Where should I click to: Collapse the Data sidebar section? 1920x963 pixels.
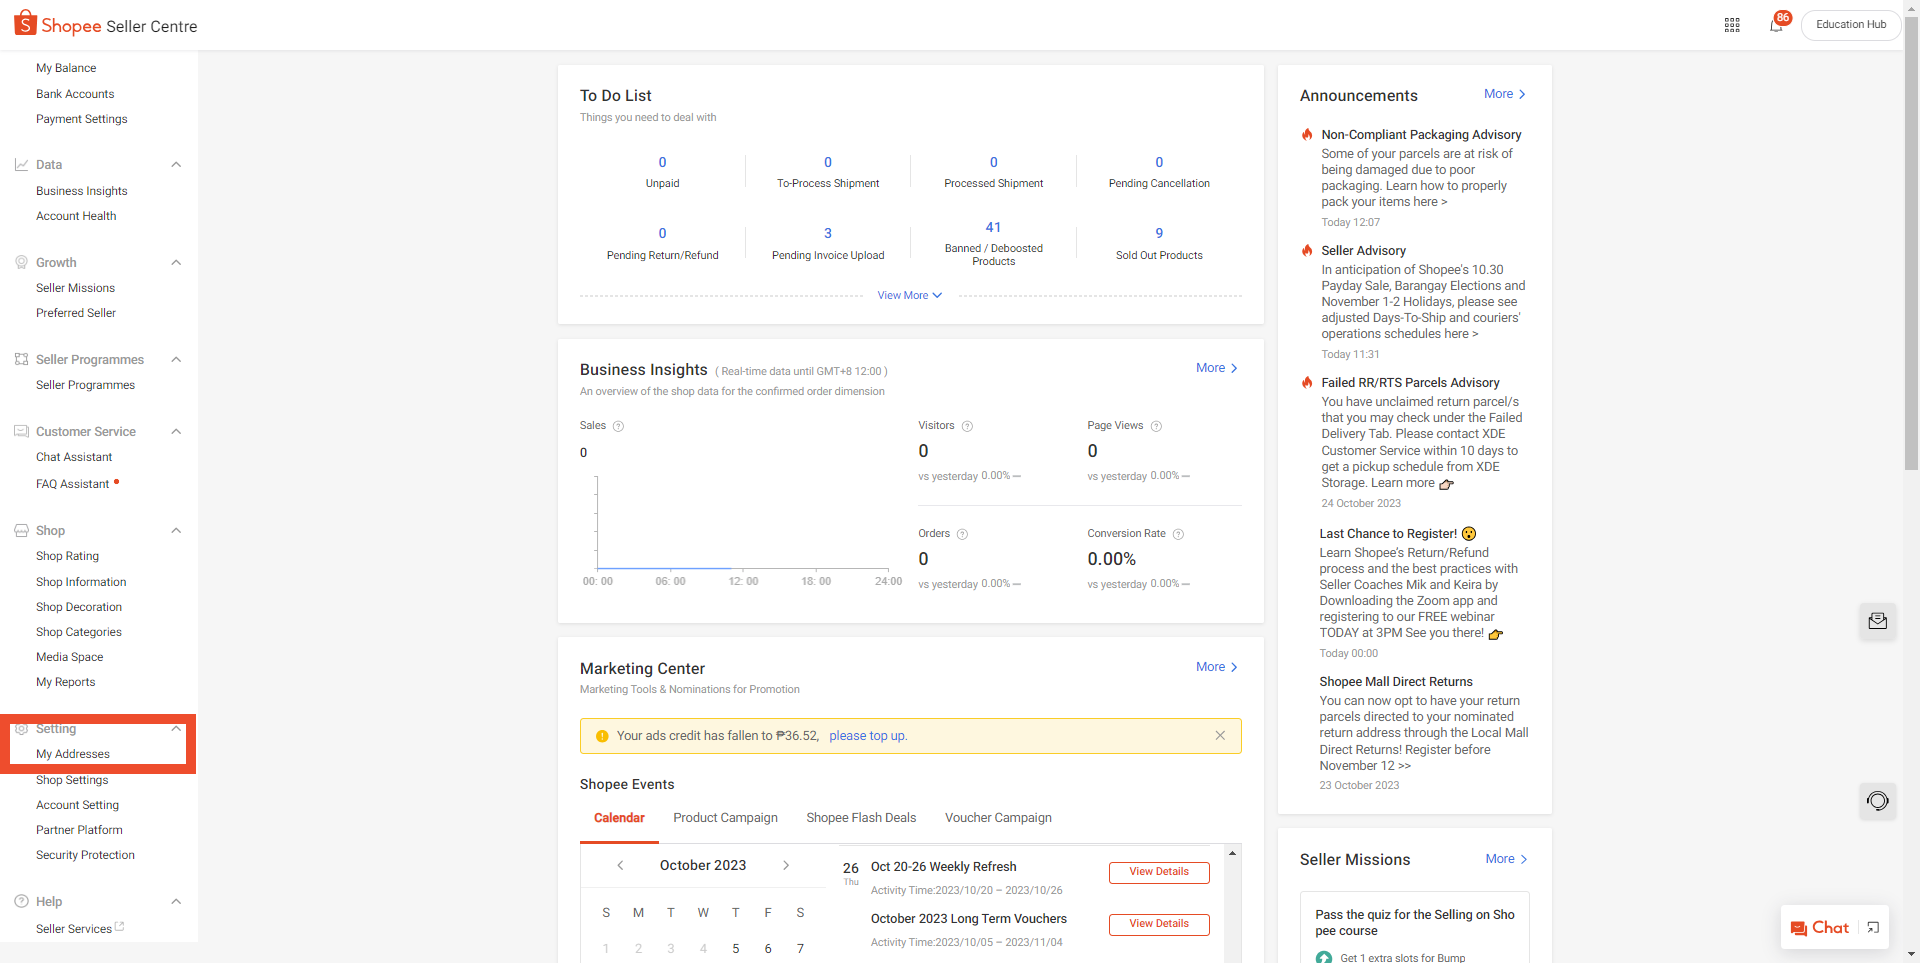[176, 165]
